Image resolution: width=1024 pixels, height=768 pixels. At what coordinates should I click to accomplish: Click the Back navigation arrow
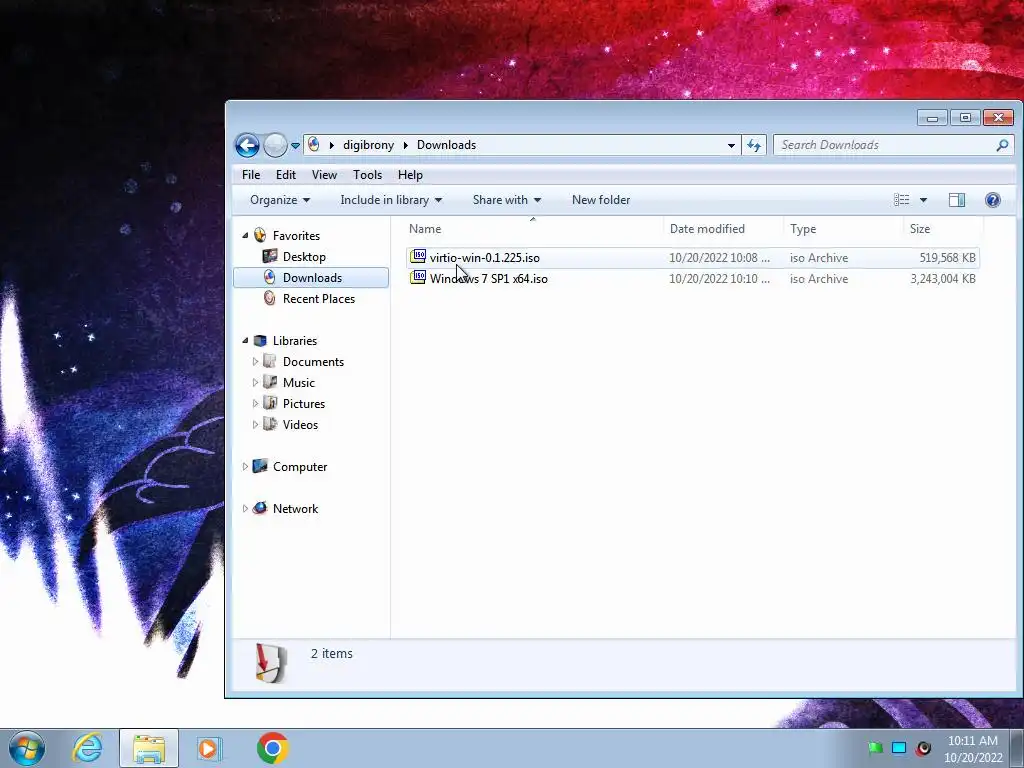tap(248, 145)
